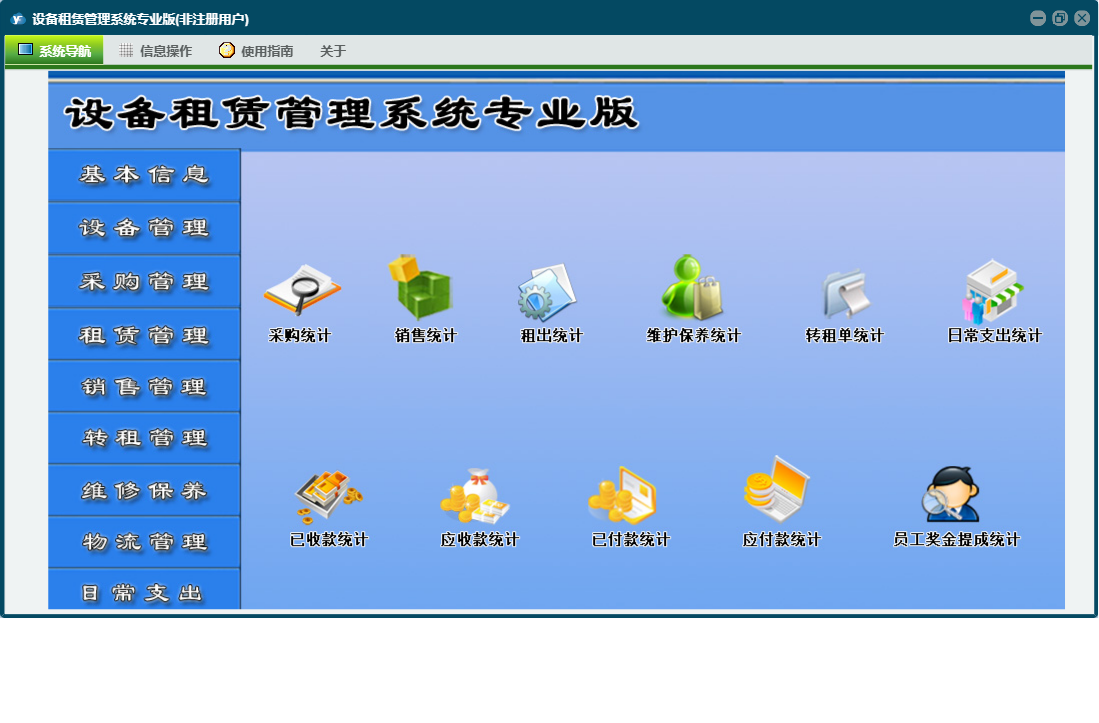Image resolution: width=1099 pixels, height=723 pixels.
Task: Click the 维修保养 sidebar button
Action: point(144,491)
